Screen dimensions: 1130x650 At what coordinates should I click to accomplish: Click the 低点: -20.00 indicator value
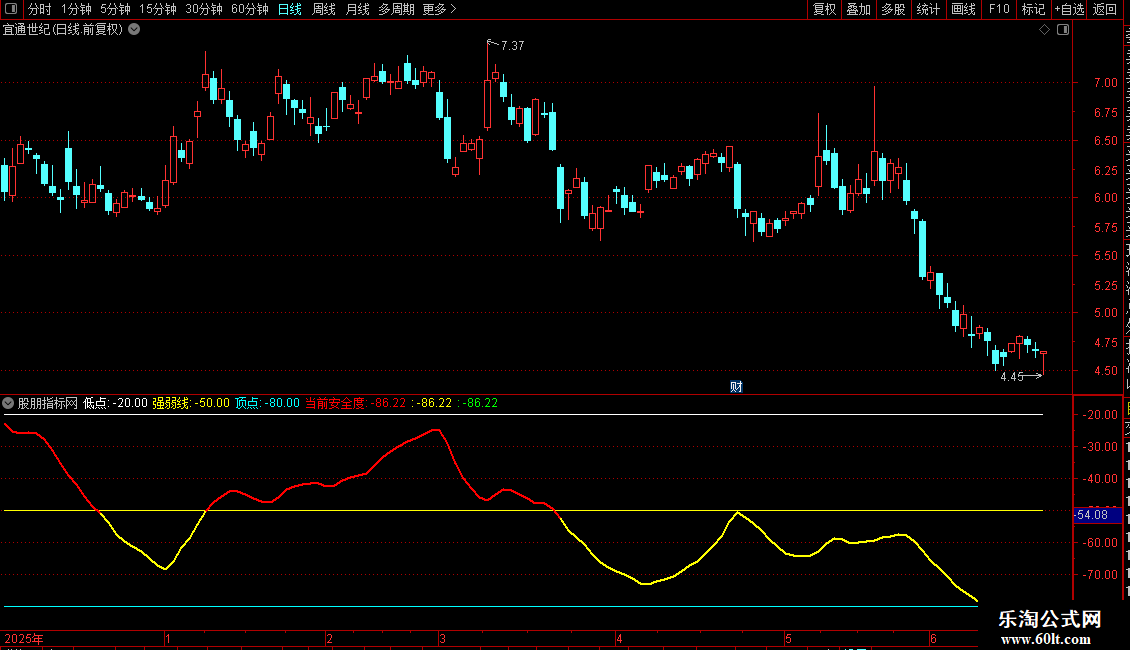click(115, 403)
